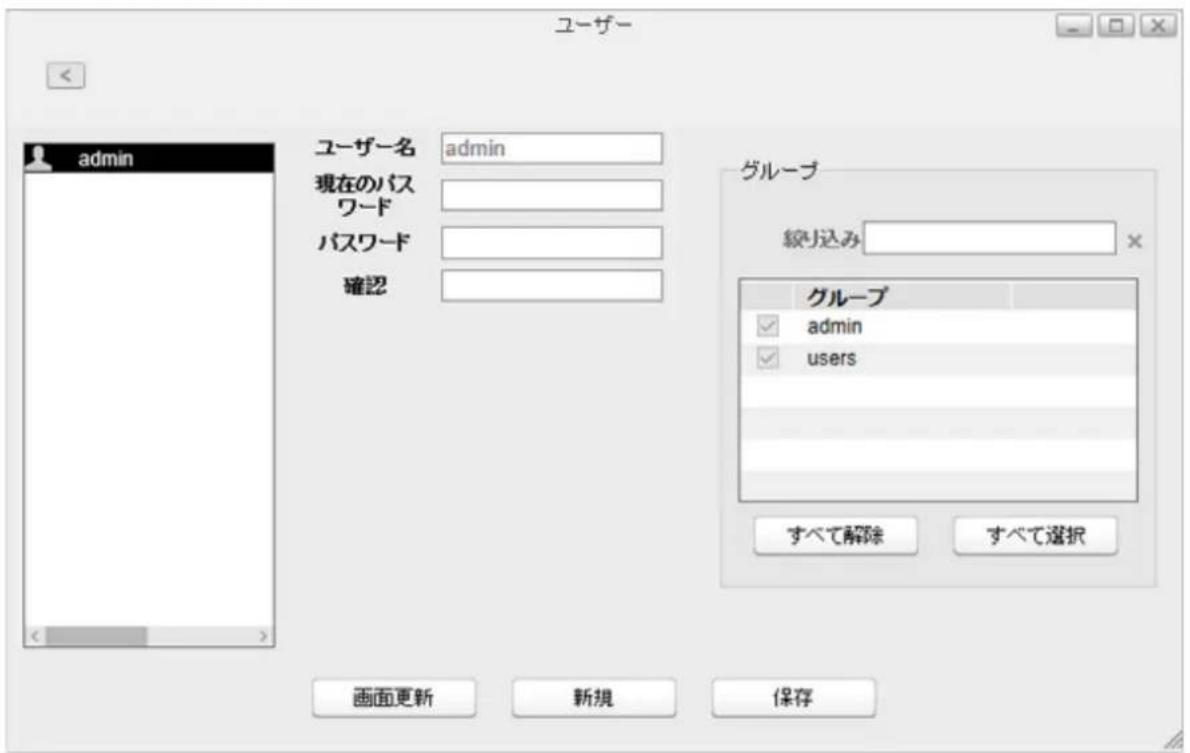Image resolution: width=1190 pixels, height=753 pixels.
Task: Toggle the admin group checkbox
Action: (x=767, y=326)
